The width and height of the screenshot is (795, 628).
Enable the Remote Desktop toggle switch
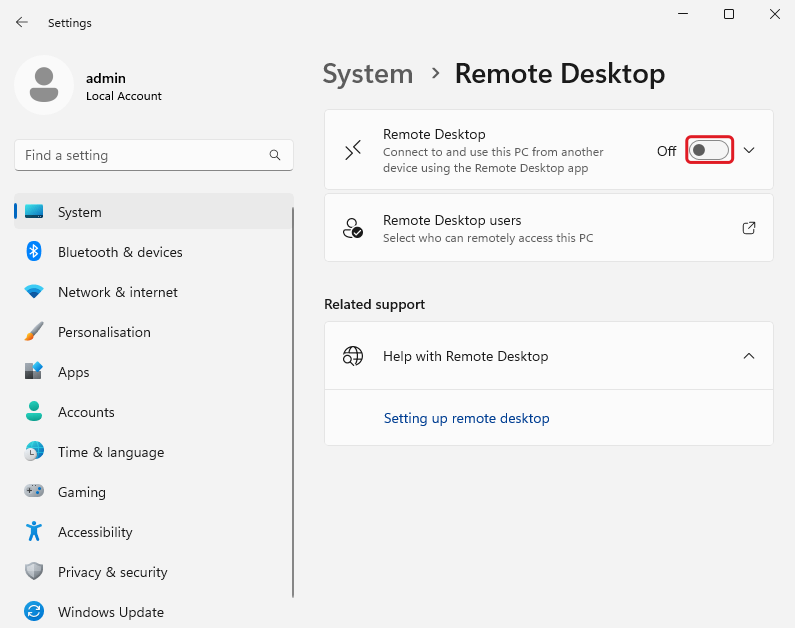click(710, 150)
